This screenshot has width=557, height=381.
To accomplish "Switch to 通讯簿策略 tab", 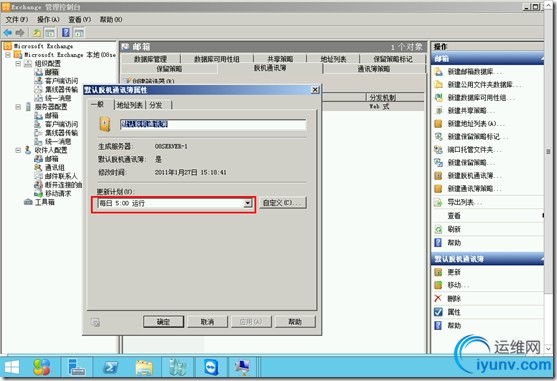I will (374, 69).
